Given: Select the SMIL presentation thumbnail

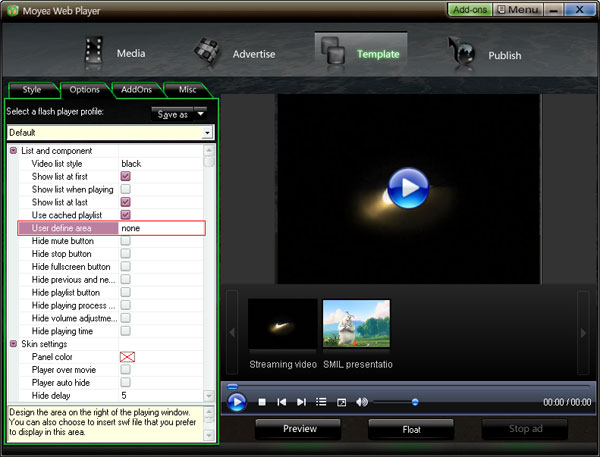Looking at the screenshot, I should (x=357, y=324).
